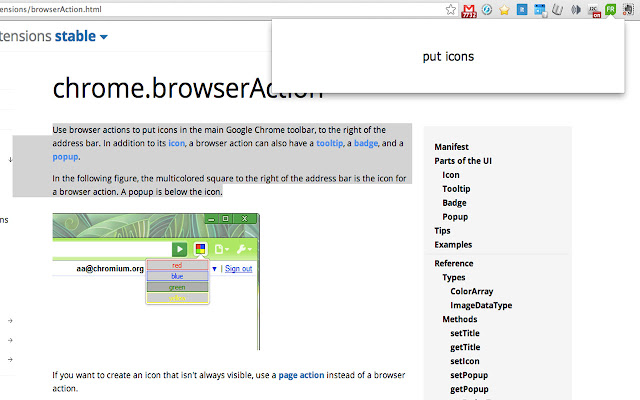
Task: Click the yellow star extension icon
Action: pyautogui.click(x=504, y=10)
